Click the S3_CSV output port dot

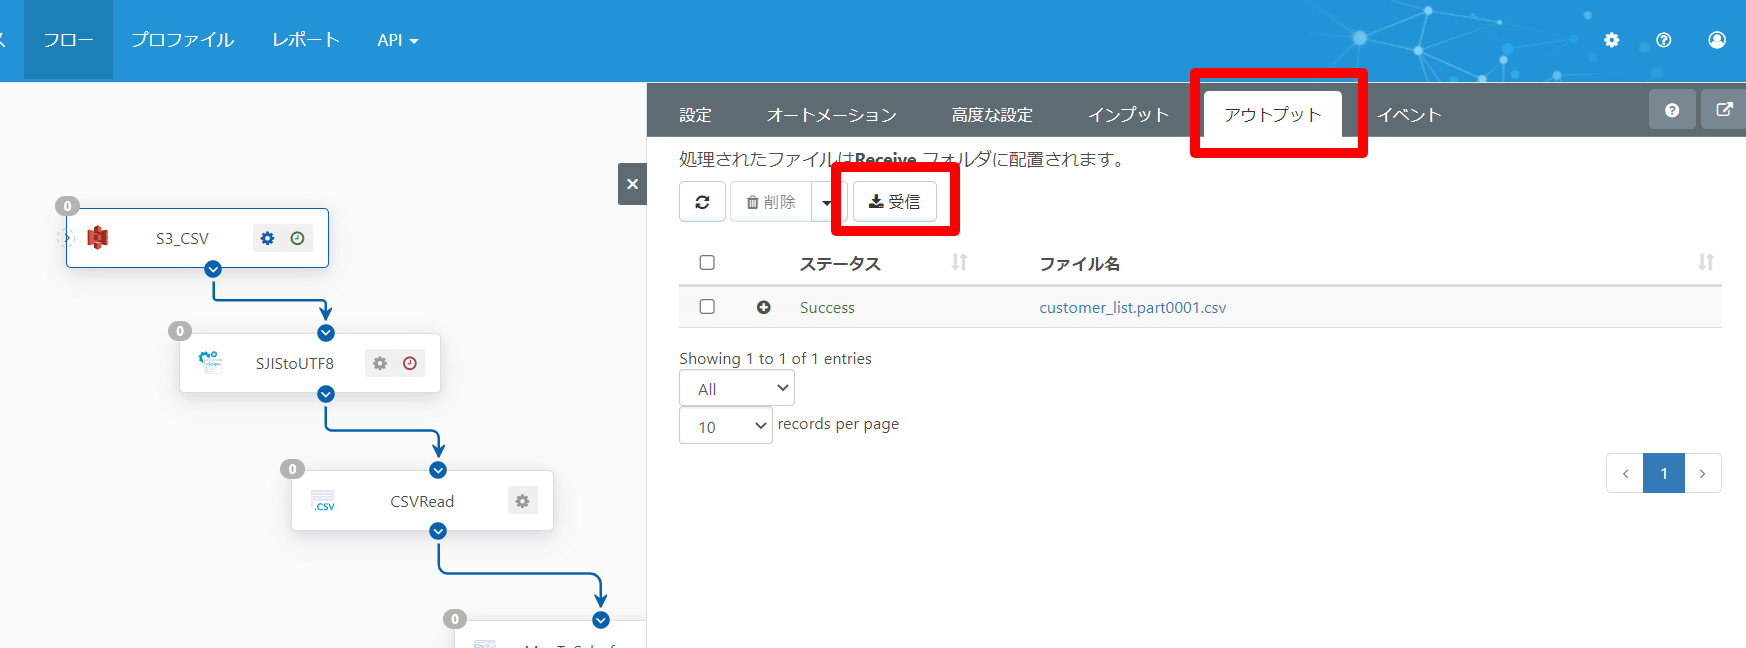click(x=213, y=269)
